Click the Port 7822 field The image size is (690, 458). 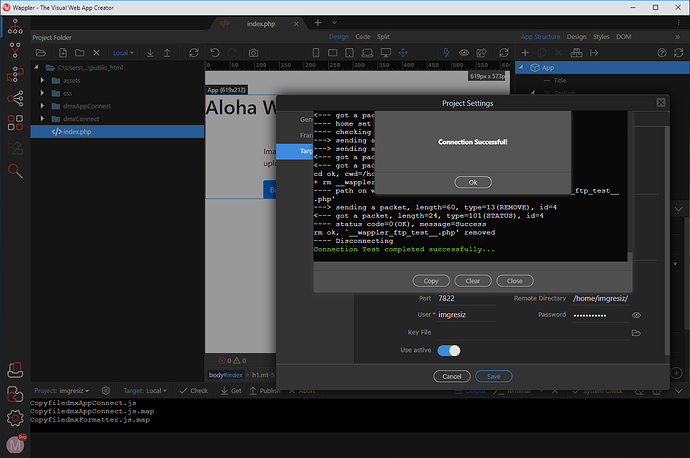pyautogui.click(x=466, y=298)
